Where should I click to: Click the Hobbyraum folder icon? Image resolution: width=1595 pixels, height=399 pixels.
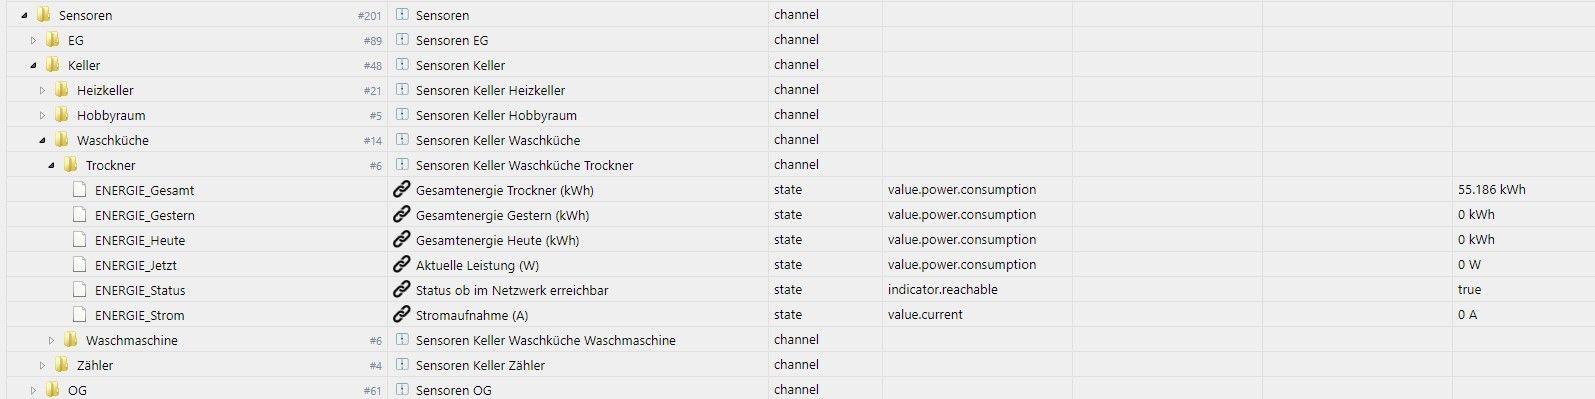tap(62, 115)
